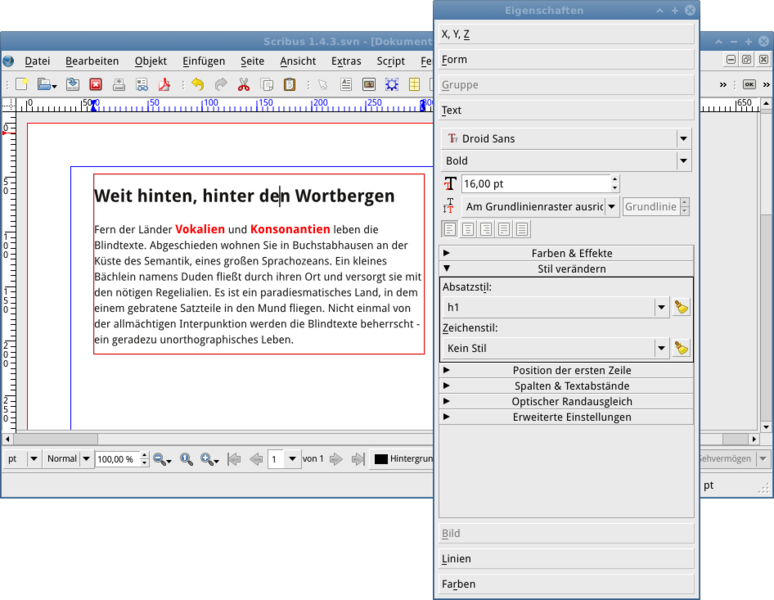The image size is (774, 600).
Task: Select the Insert Image Frame tool
Action: click(x=369, y=85)
